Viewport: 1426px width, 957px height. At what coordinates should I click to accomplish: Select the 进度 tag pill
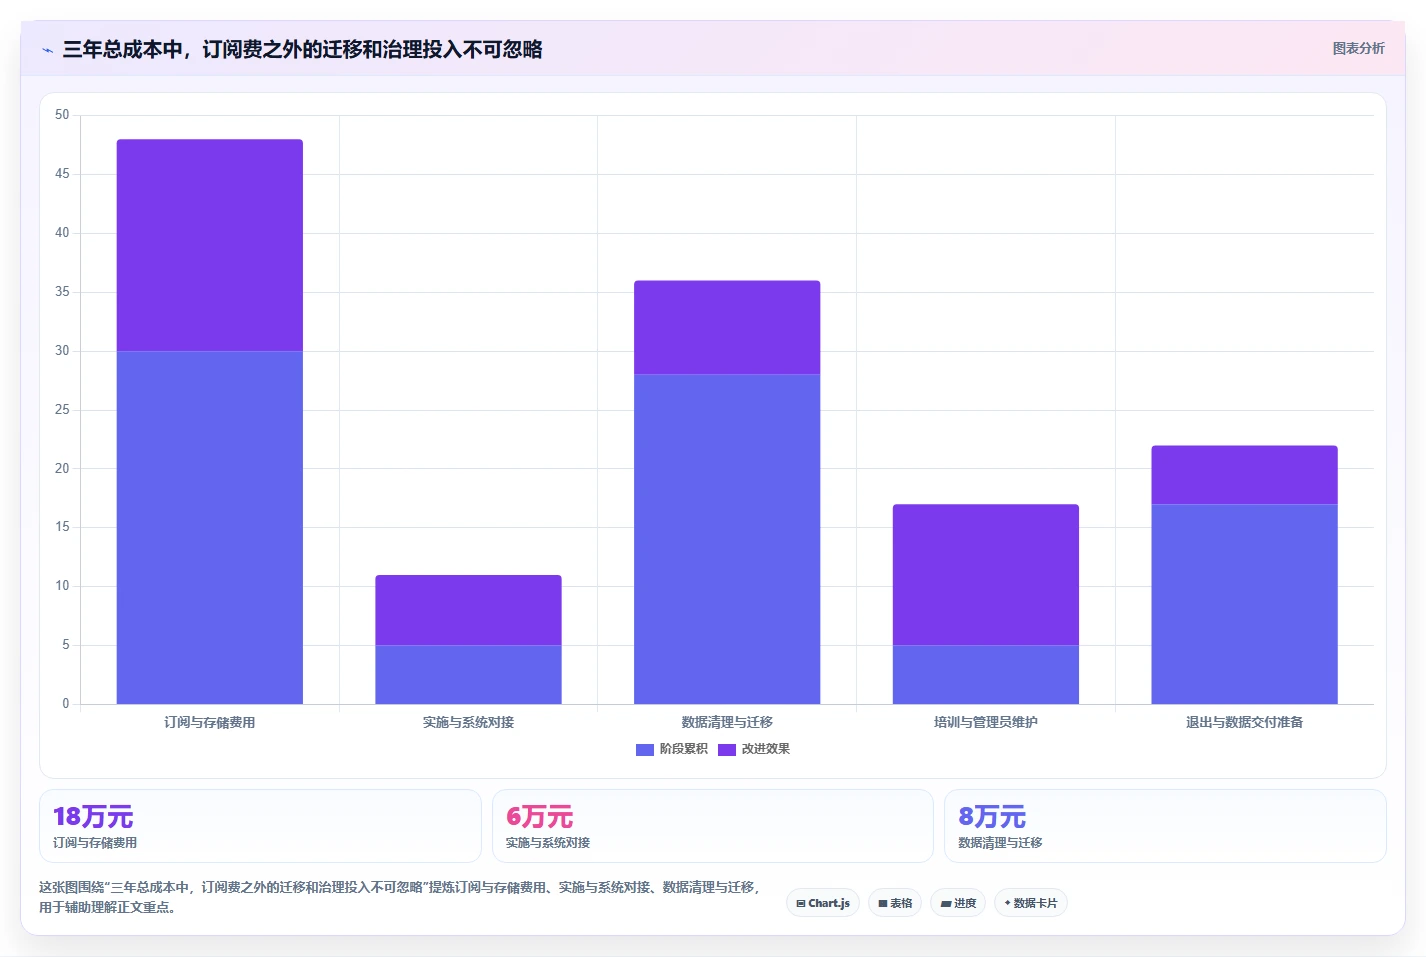[x=958, y=903]
